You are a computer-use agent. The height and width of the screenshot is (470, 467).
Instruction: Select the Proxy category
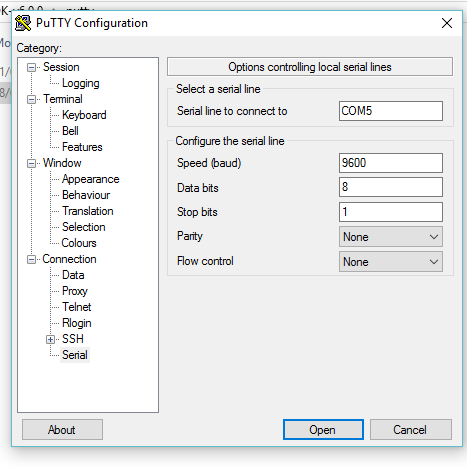75,291
